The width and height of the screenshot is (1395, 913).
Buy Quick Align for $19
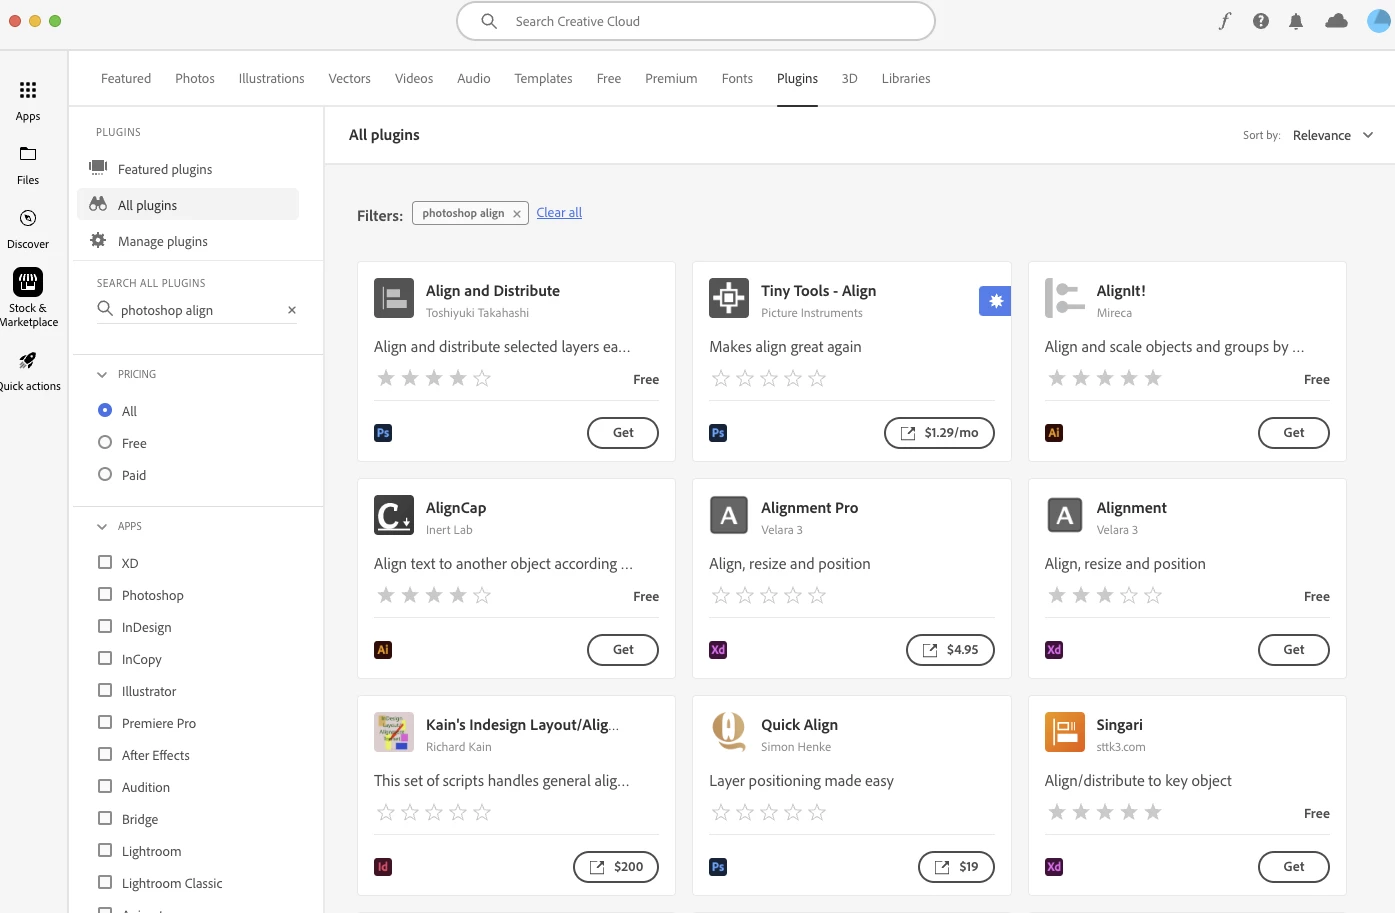pyautogui.click(x=956, y=867)
